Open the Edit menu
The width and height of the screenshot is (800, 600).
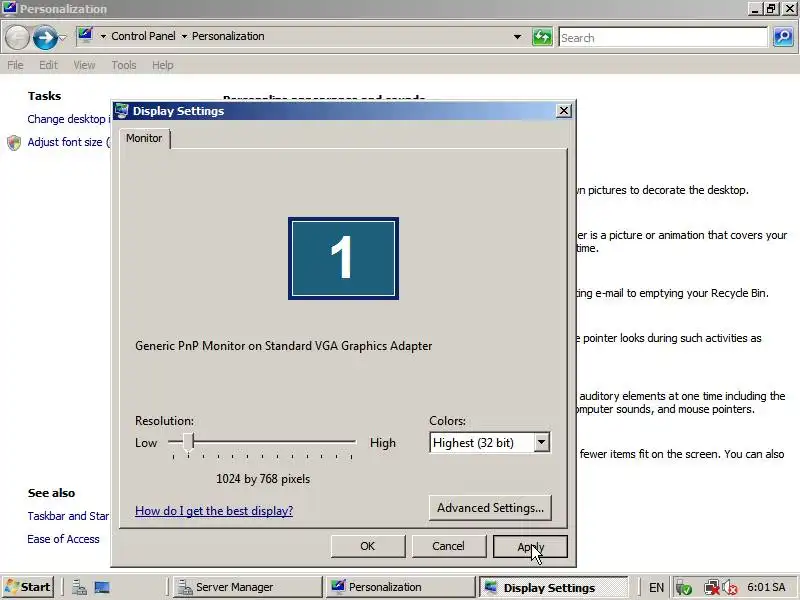click(48, 65)
